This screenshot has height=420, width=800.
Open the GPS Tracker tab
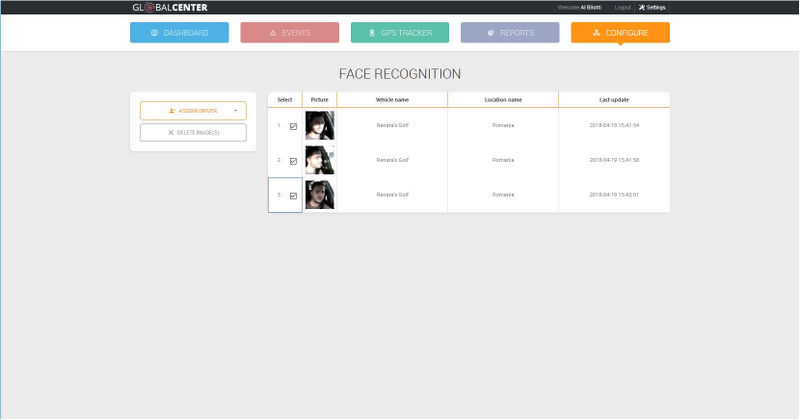click(x=400, y=33)
